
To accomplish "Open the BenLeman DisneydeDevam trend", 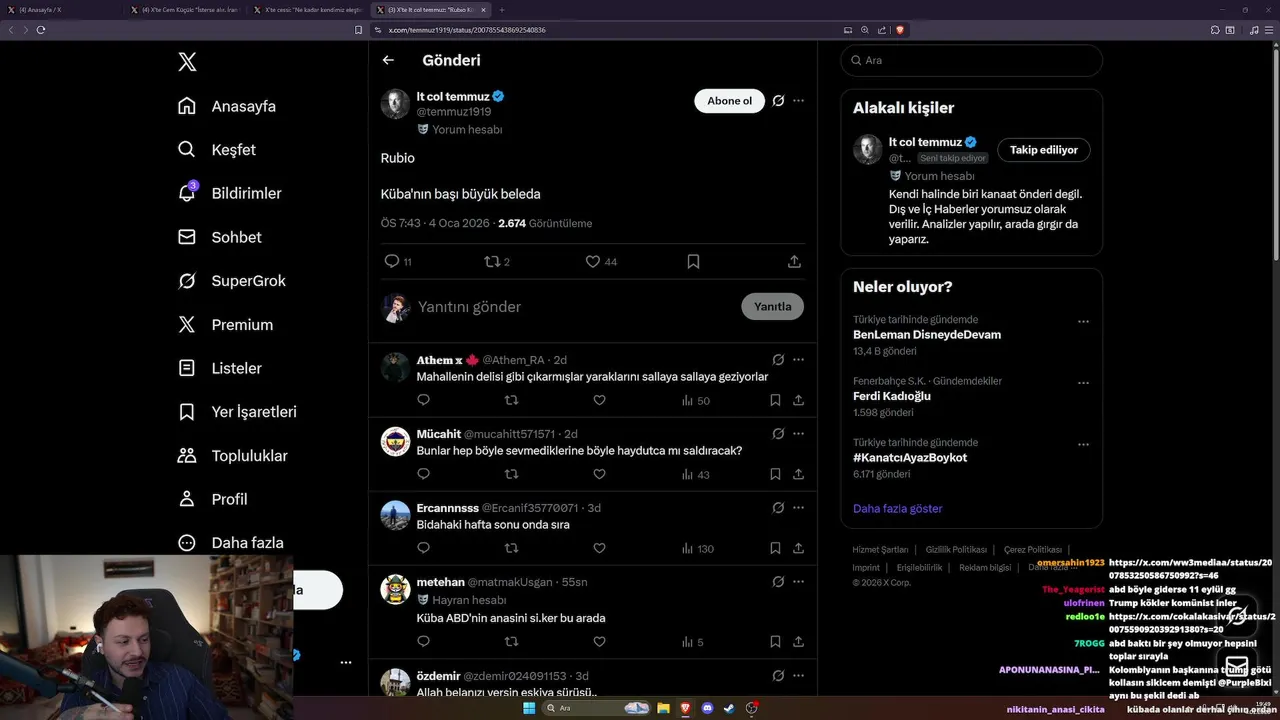I will click(x=927, y=334).
